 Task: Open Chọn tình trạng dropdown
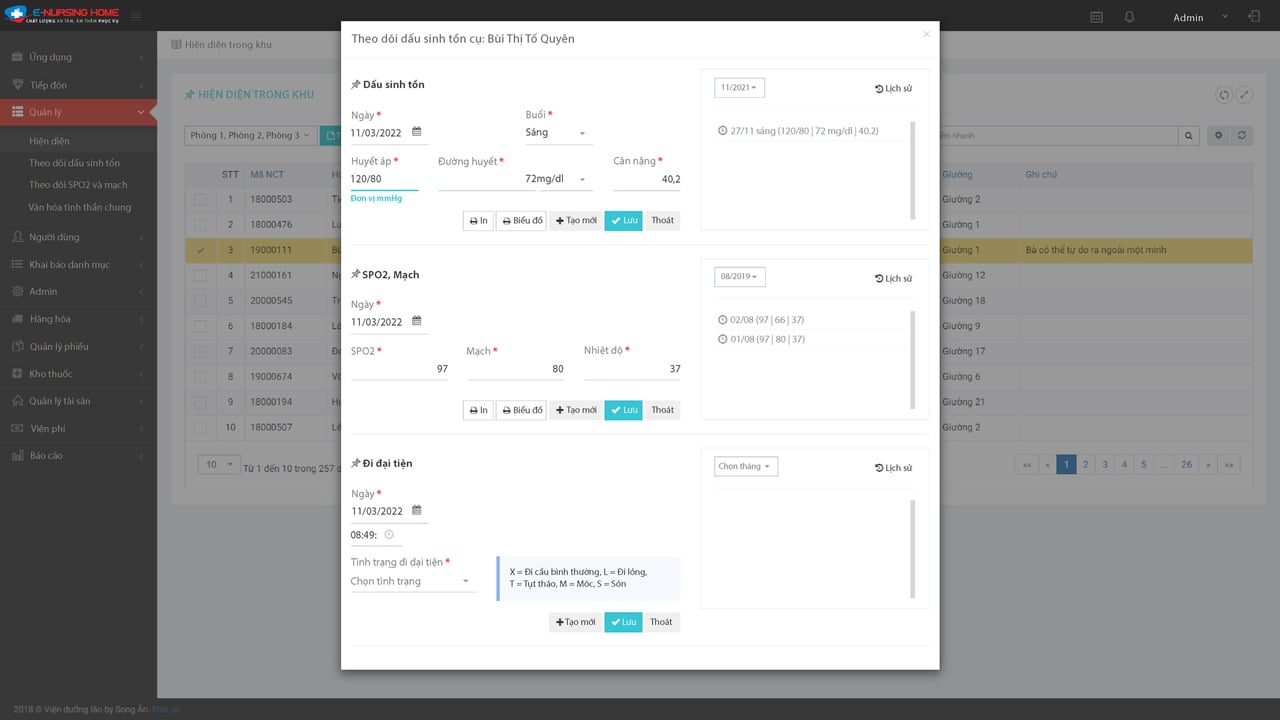[x=412, y=581]
